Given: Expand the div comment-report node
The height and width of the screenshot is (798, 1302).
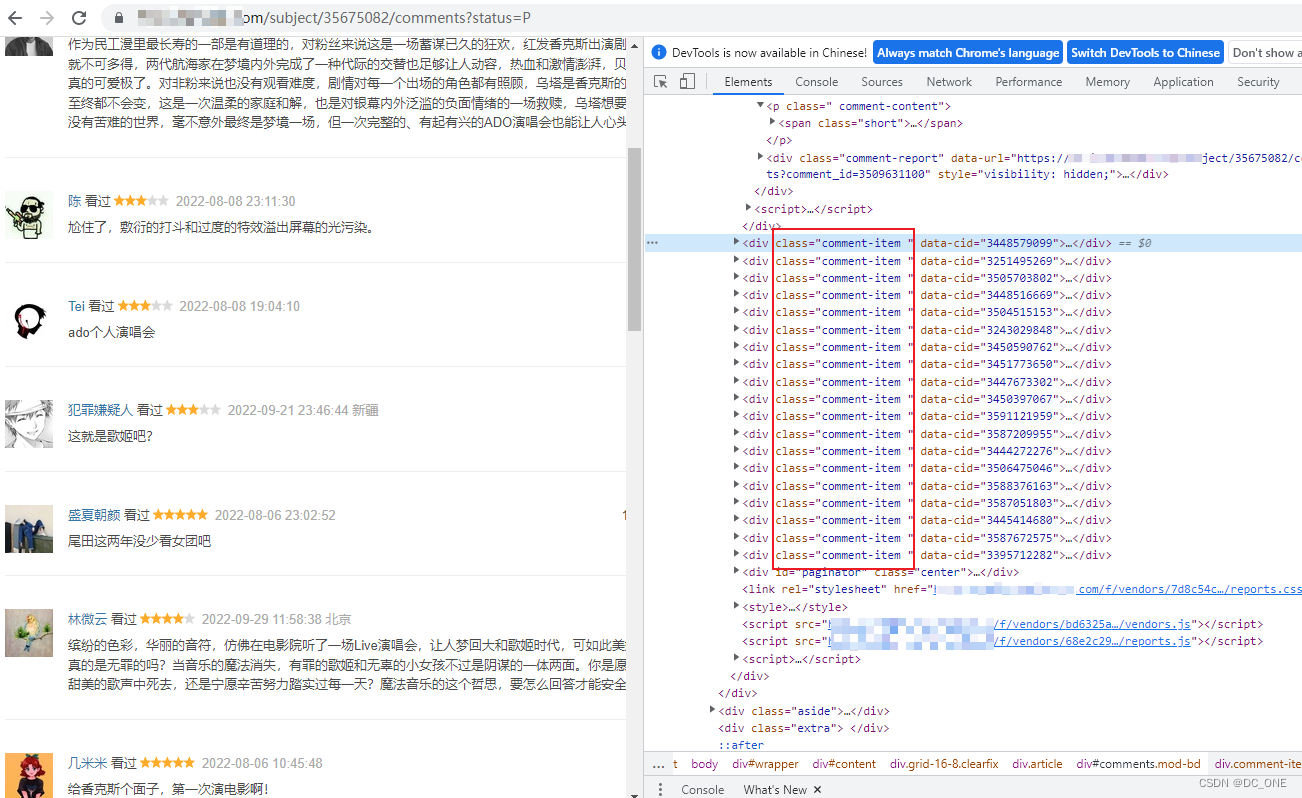Looking at the screenshot, I should 760,157.
